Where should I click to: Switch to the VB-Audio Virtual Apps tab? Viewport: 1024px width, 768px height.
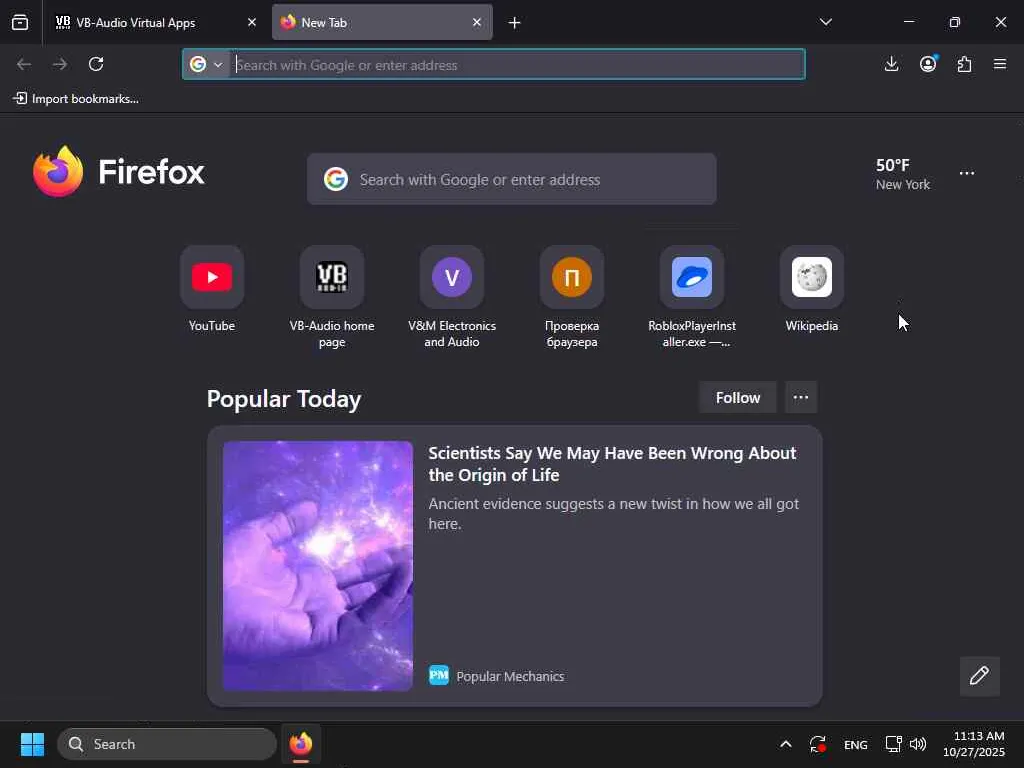[155, 22]
